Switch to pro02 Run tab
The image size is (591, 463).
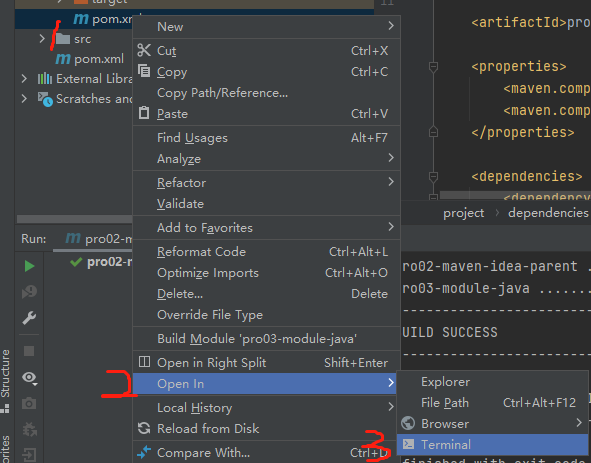(93, 239)
